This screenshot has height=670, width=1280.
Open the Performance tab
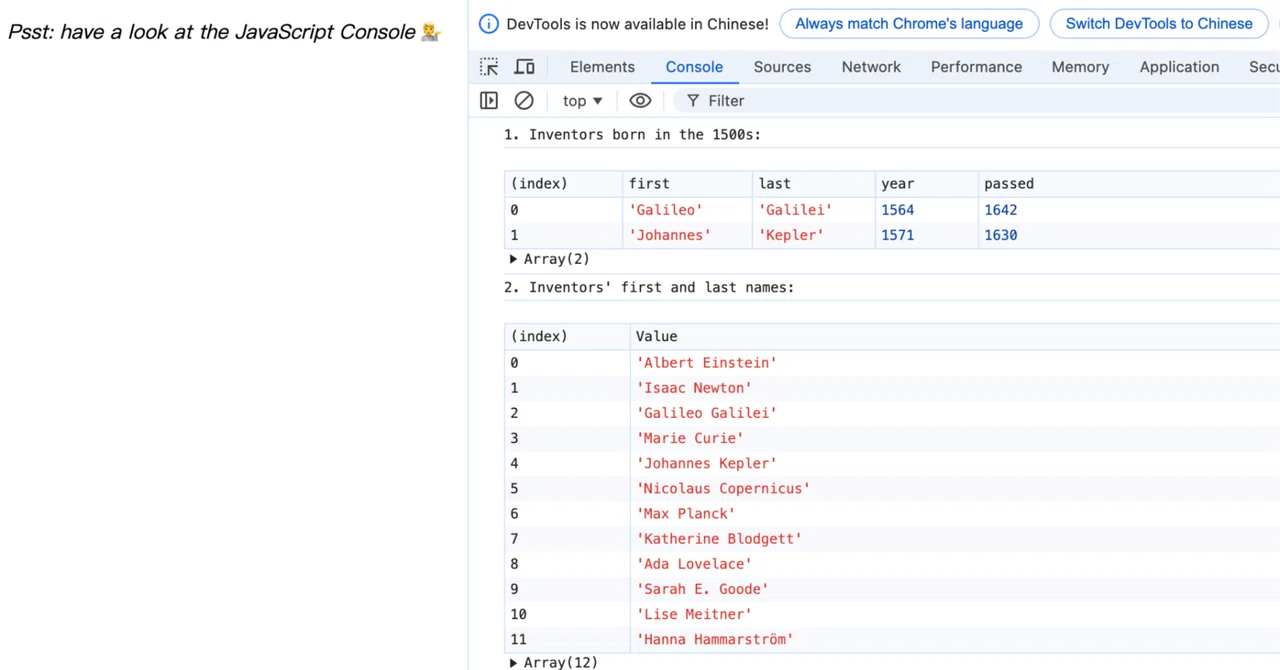pos(976,67)
